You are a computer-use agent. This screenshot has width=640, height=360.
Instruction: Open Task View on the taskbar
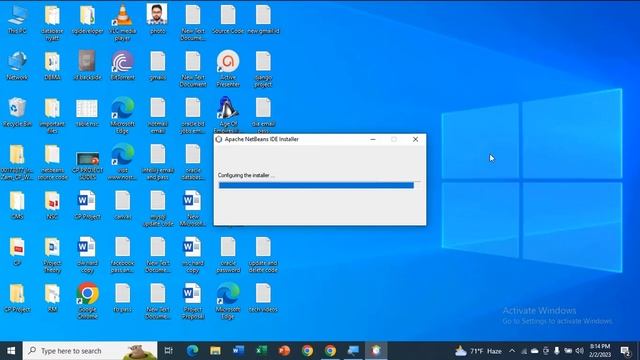168,351
